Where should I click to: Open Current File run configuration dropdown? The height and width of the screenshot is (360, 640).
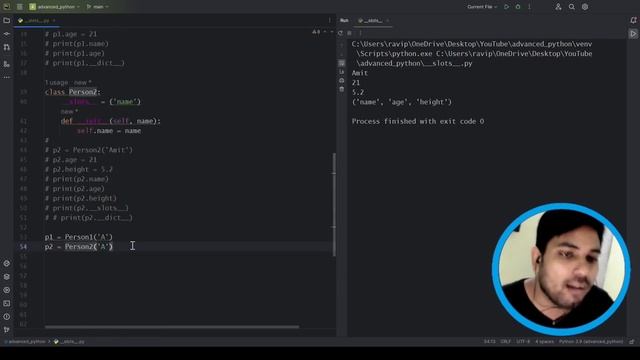pyautogui.click(x=482, y=7)
